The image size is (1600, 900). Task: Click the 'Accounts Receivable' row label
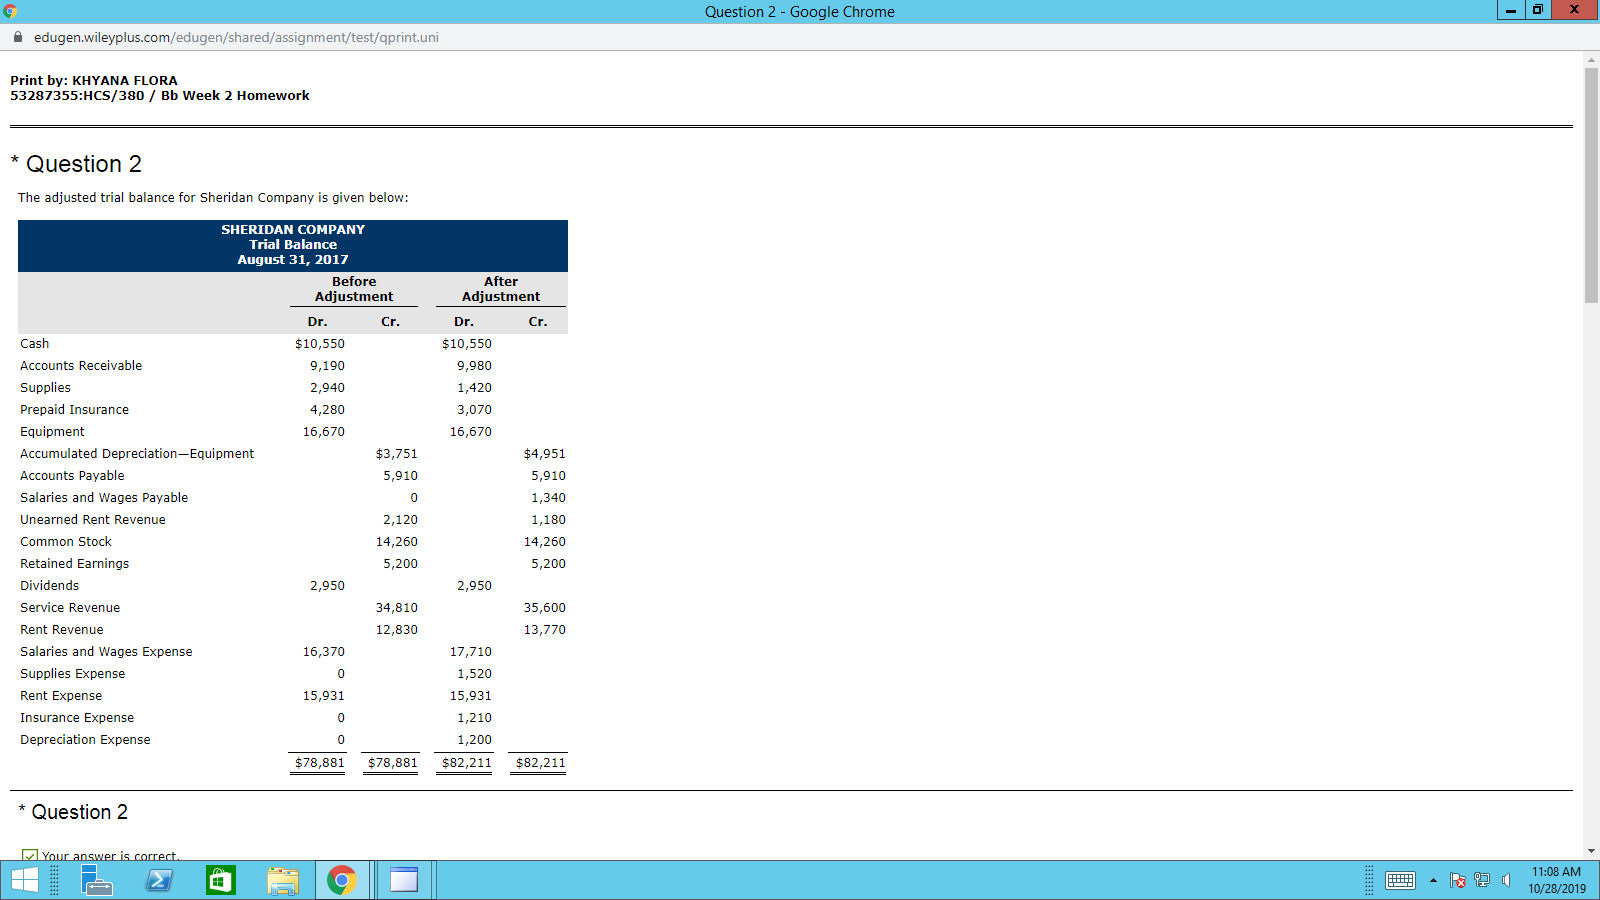pos(81,366)
